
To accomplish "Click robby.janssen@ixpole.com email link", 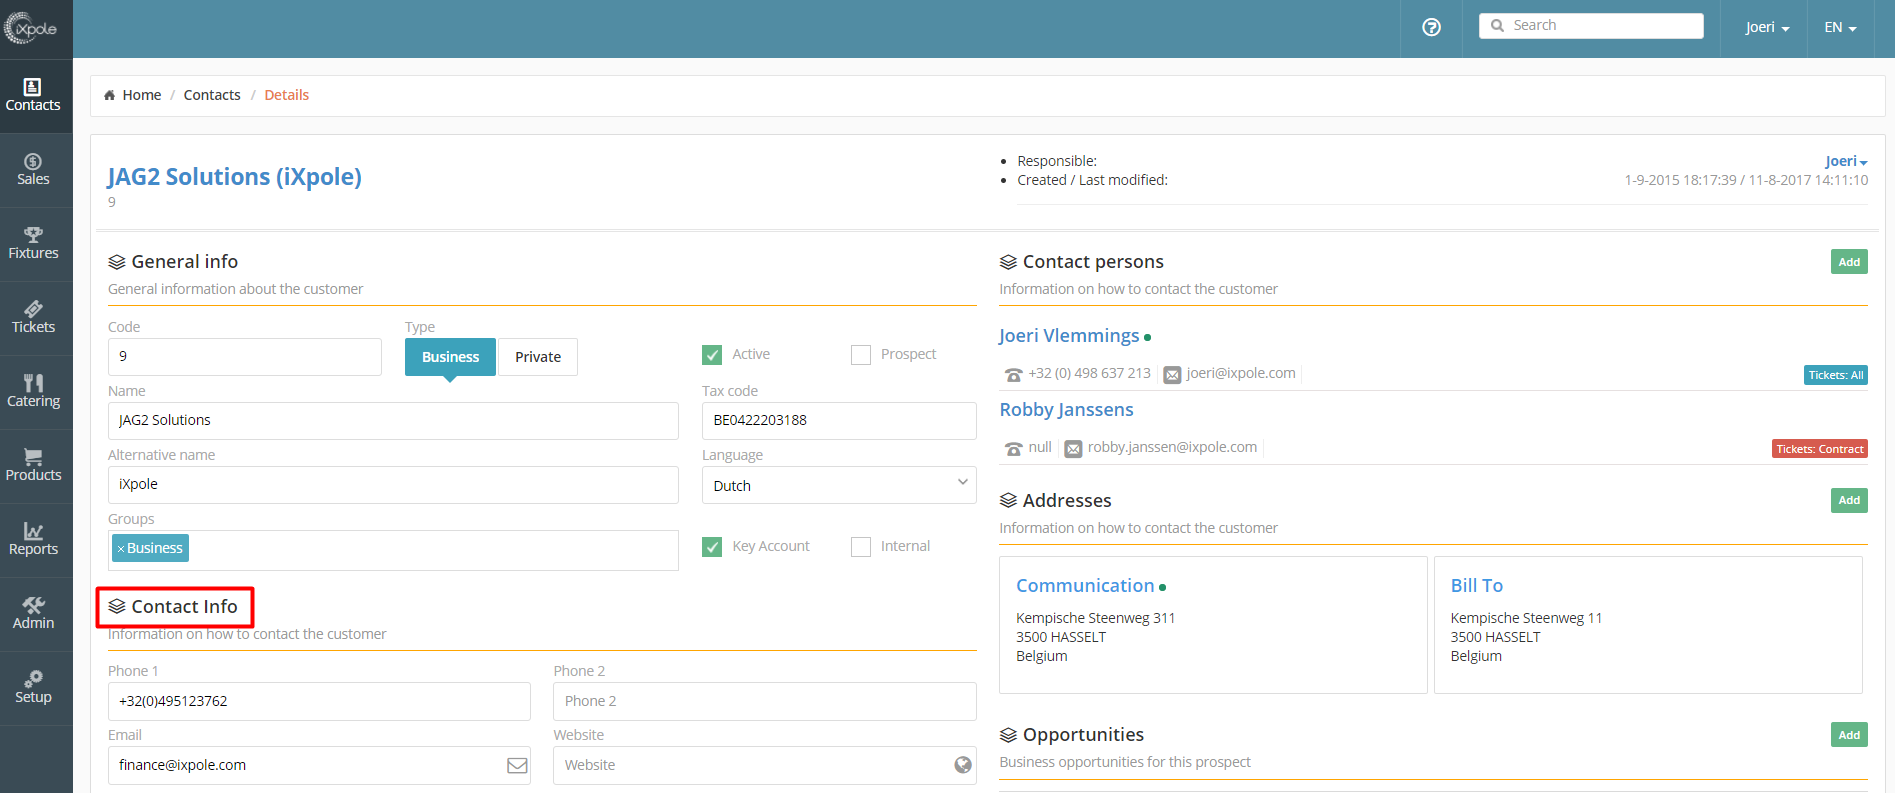I will pyautogui.click(x=1172, y=447).
